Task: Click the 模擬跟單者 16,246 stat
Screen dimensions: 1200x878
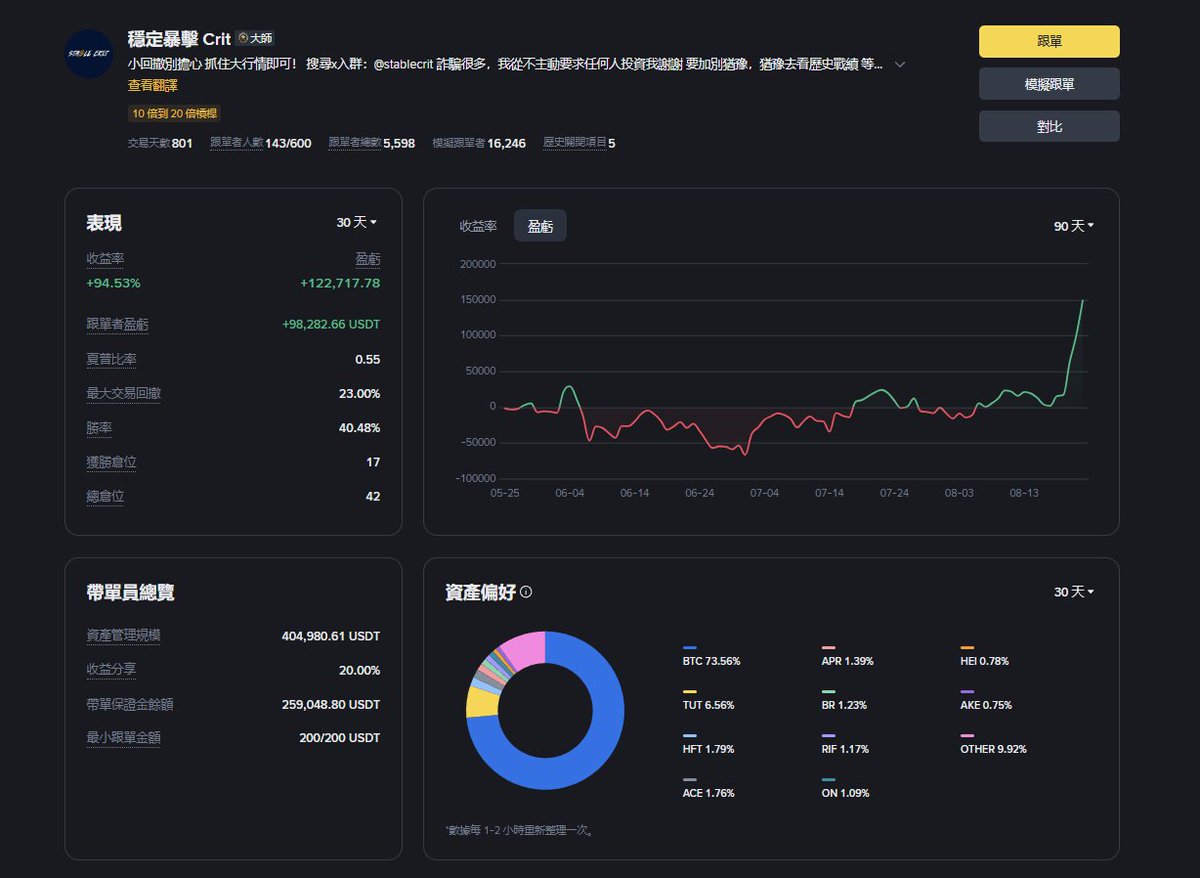Action: pos(479,143)
